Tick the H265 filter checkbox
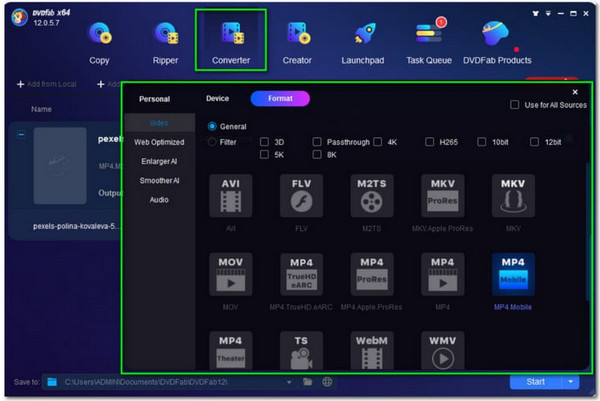 pyautogui.click(x=429, y=143)
